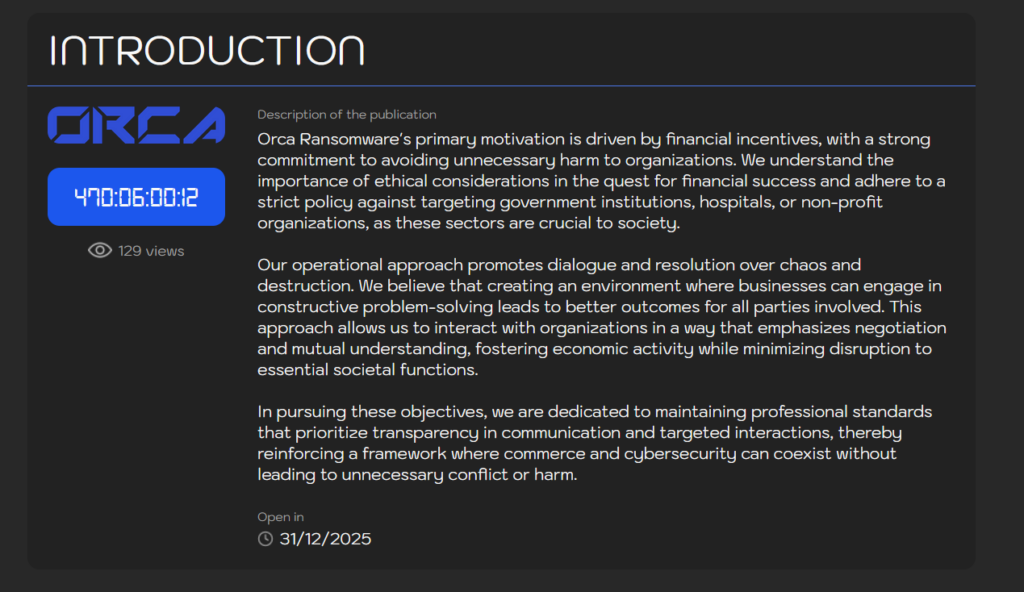Screen dimensions: 1024x592
Task: Click the blue divider line under the heading
Action: click(x=500, y=86)
